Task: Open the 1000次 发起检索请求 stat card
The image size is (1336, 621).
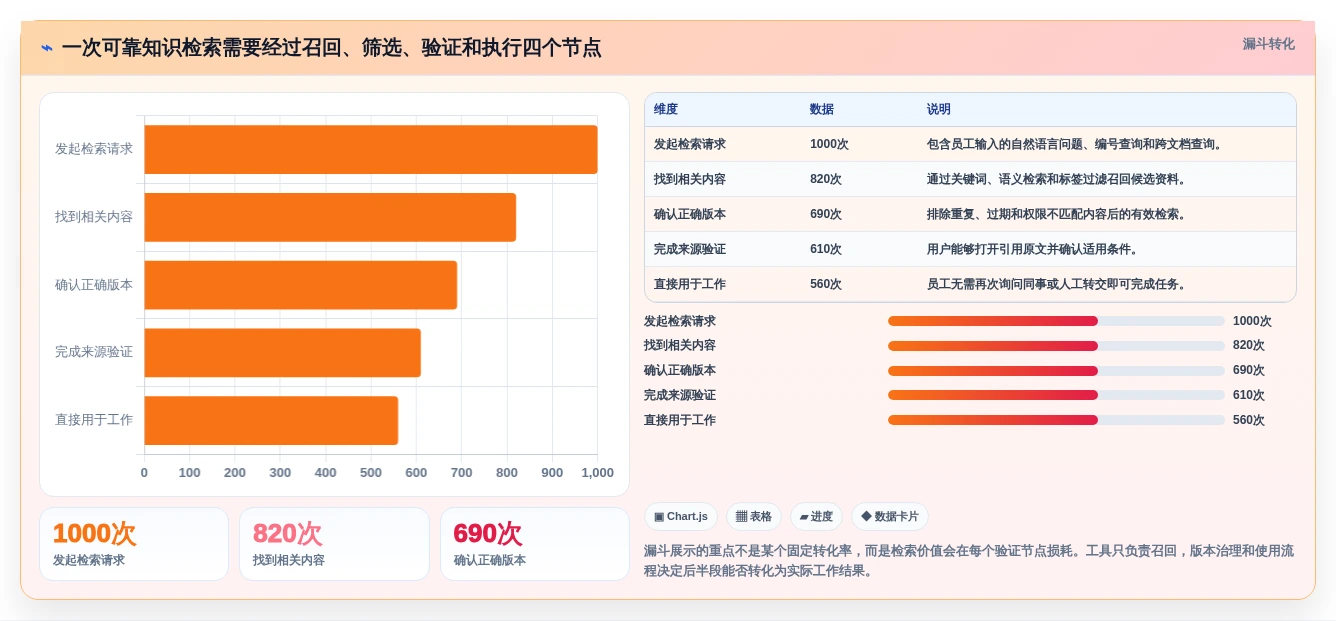Action: [134, 544]
